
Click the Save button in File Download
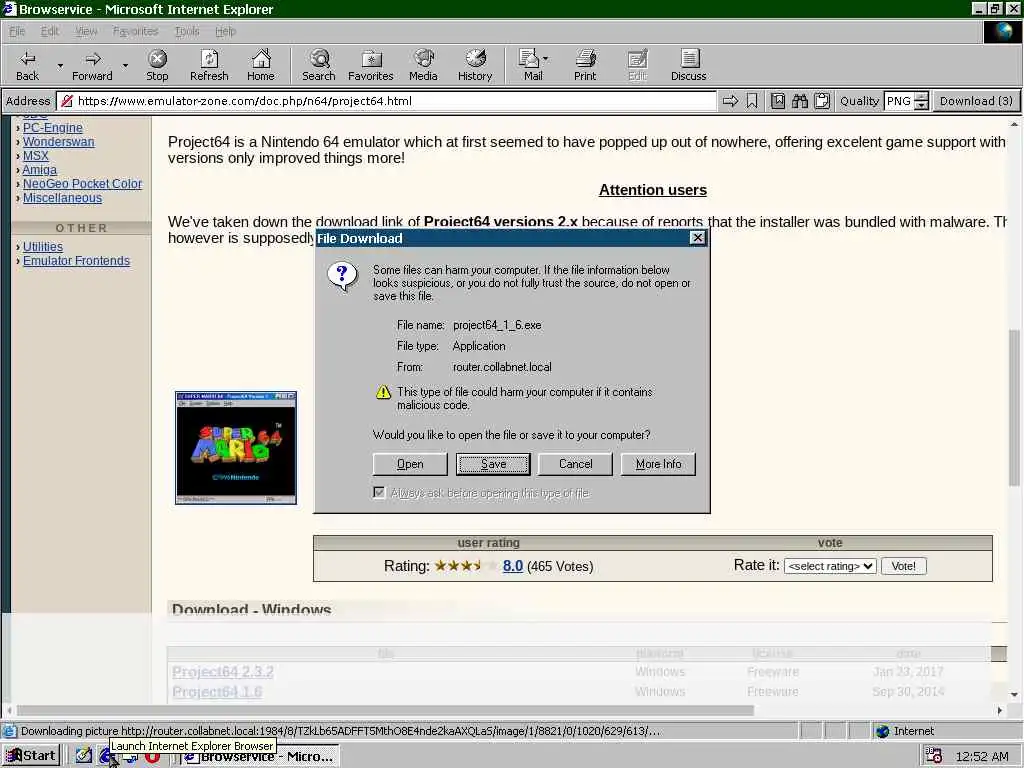pos(493,464)
